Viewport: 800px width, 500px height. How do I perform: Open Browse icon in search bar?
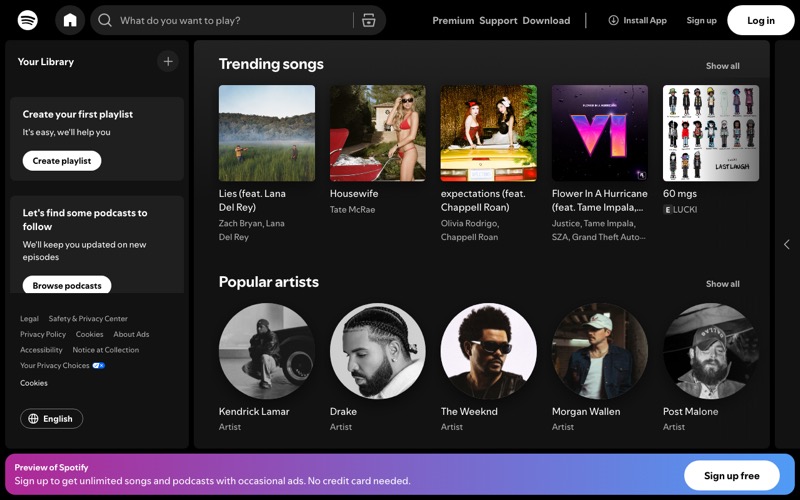(368, 20)
